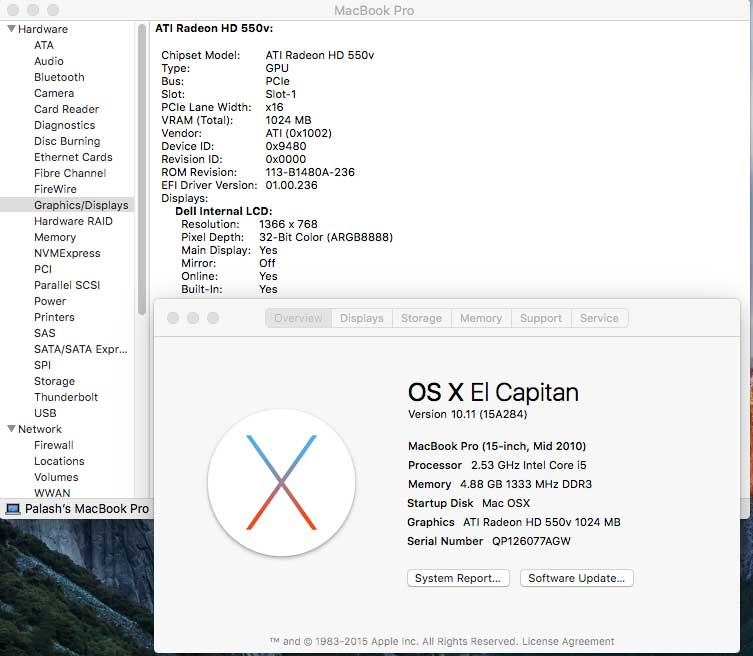This screenshot has width=753, height=656.
Task: Select Printers in the sidebar
Action: pyautogui.click(x=54, y=317)
